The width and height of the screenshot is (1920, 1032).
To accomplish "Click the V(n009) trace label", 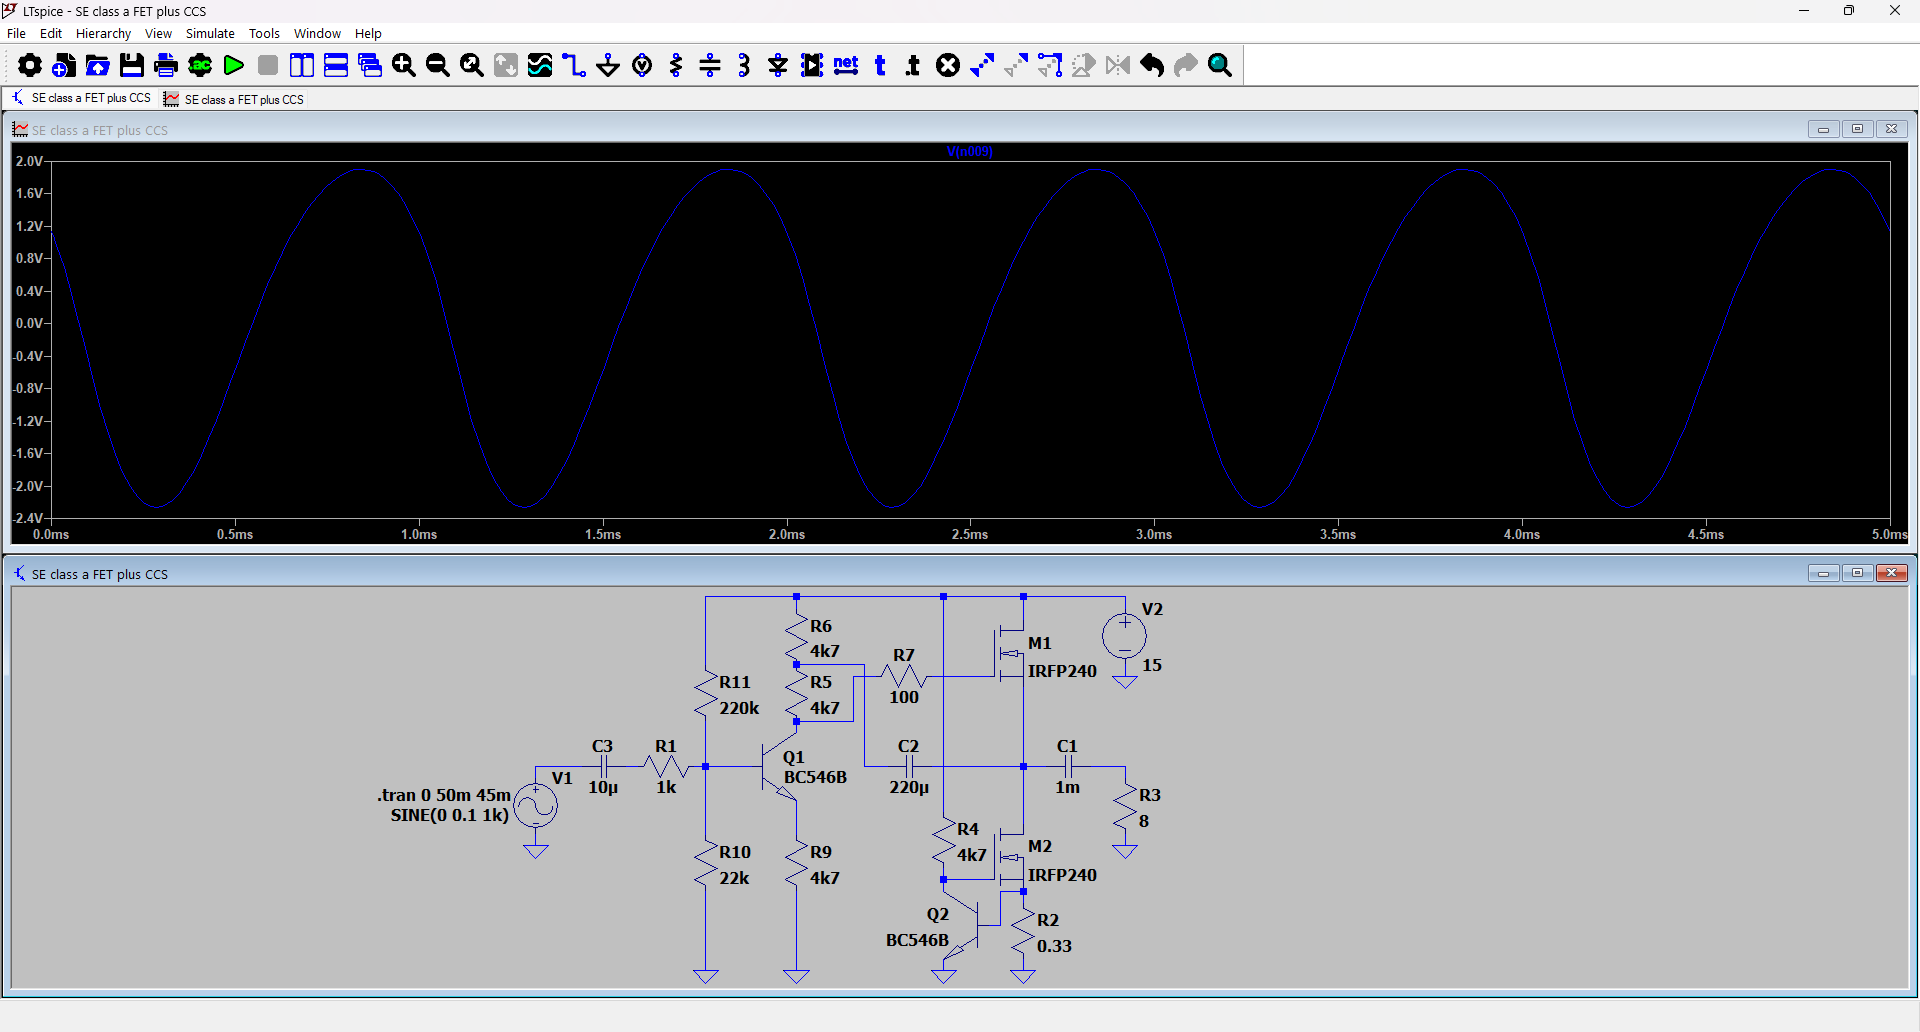I will (x=969, y=152).
